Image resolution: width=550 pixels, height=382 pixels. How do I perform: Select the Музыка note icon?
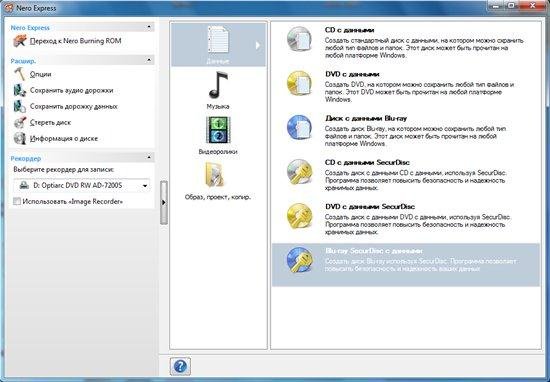click(218, 85)
